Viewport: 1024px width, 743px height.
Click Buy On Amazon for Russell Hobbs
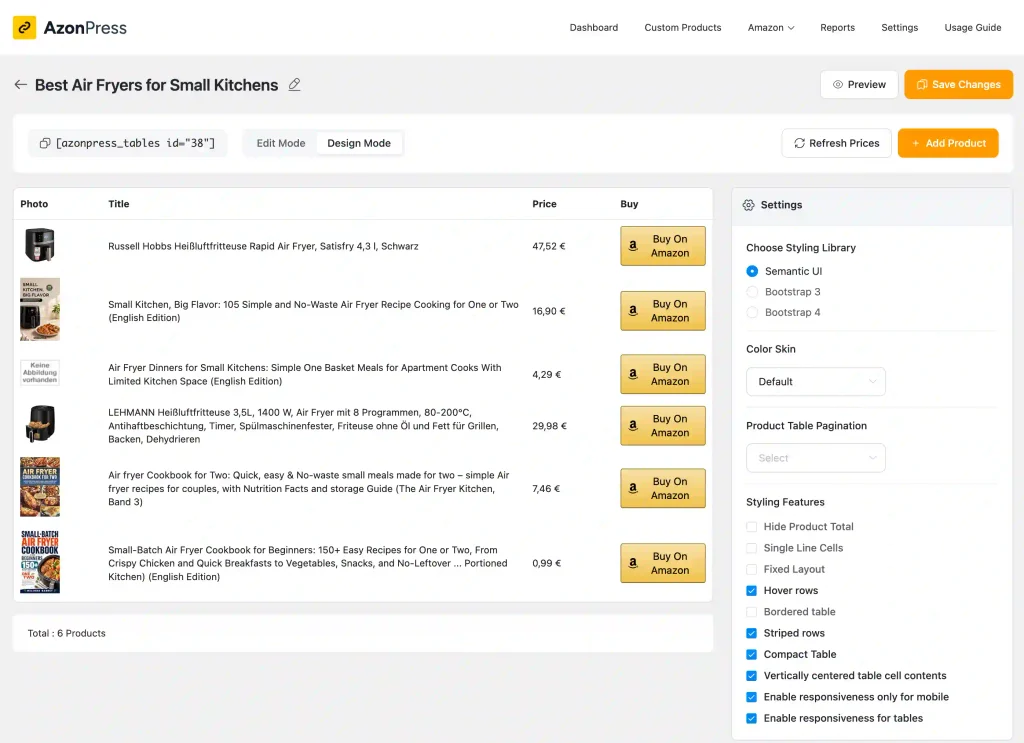click(x=662, y=246)
